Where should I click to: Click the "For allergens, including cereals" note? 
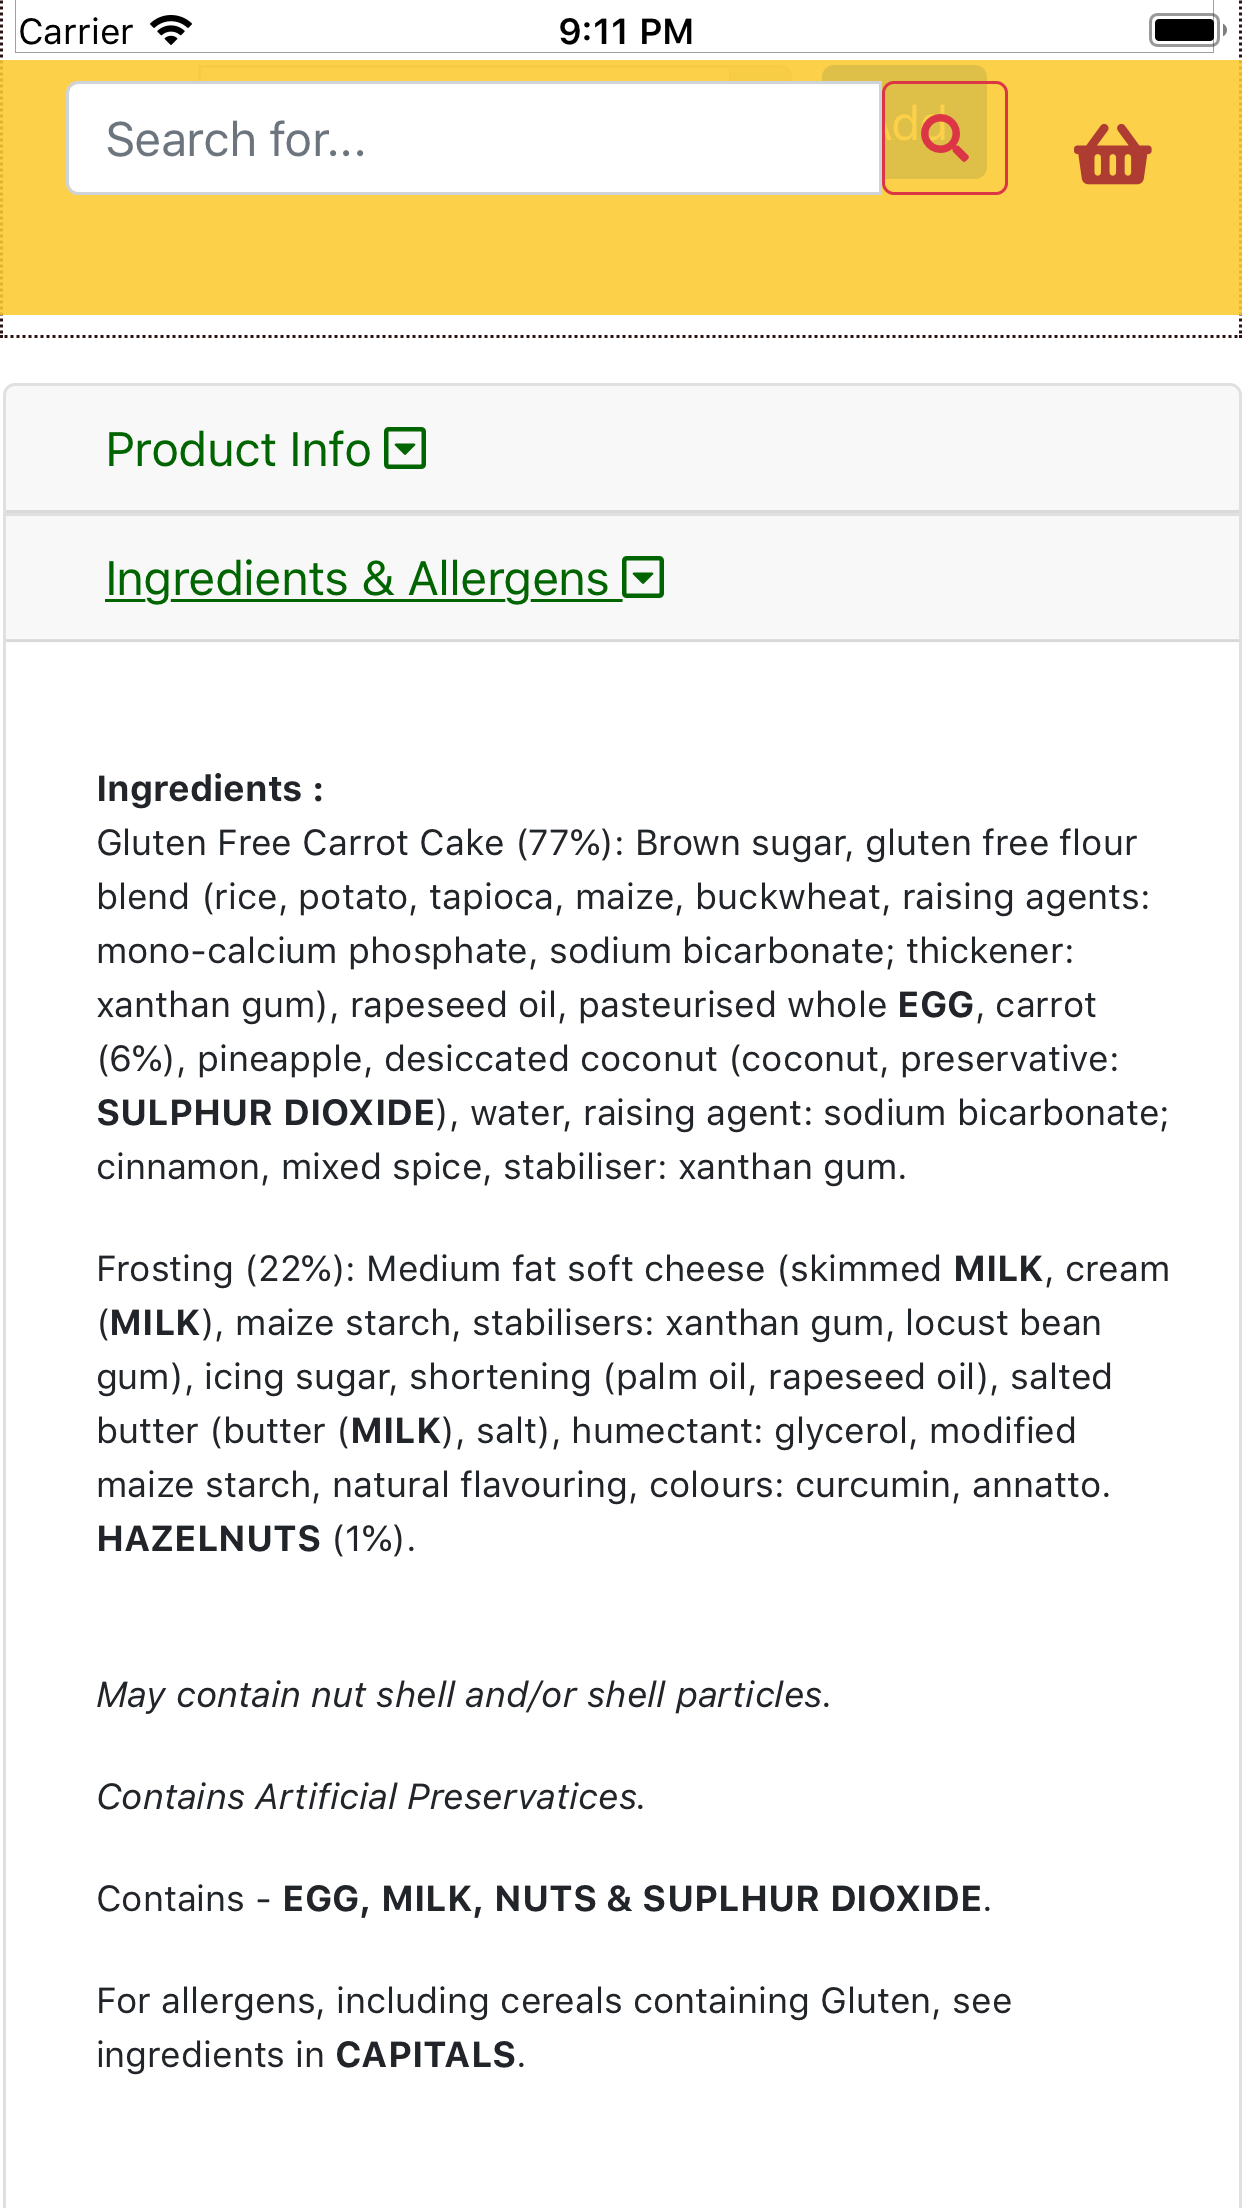tap(554, 2027)
